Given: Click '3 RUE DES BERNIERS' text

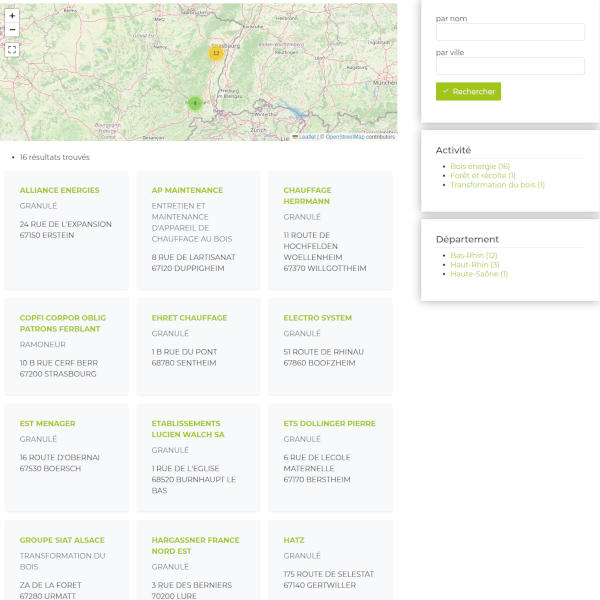Looking at the screenshot, I should click(191, 585).
